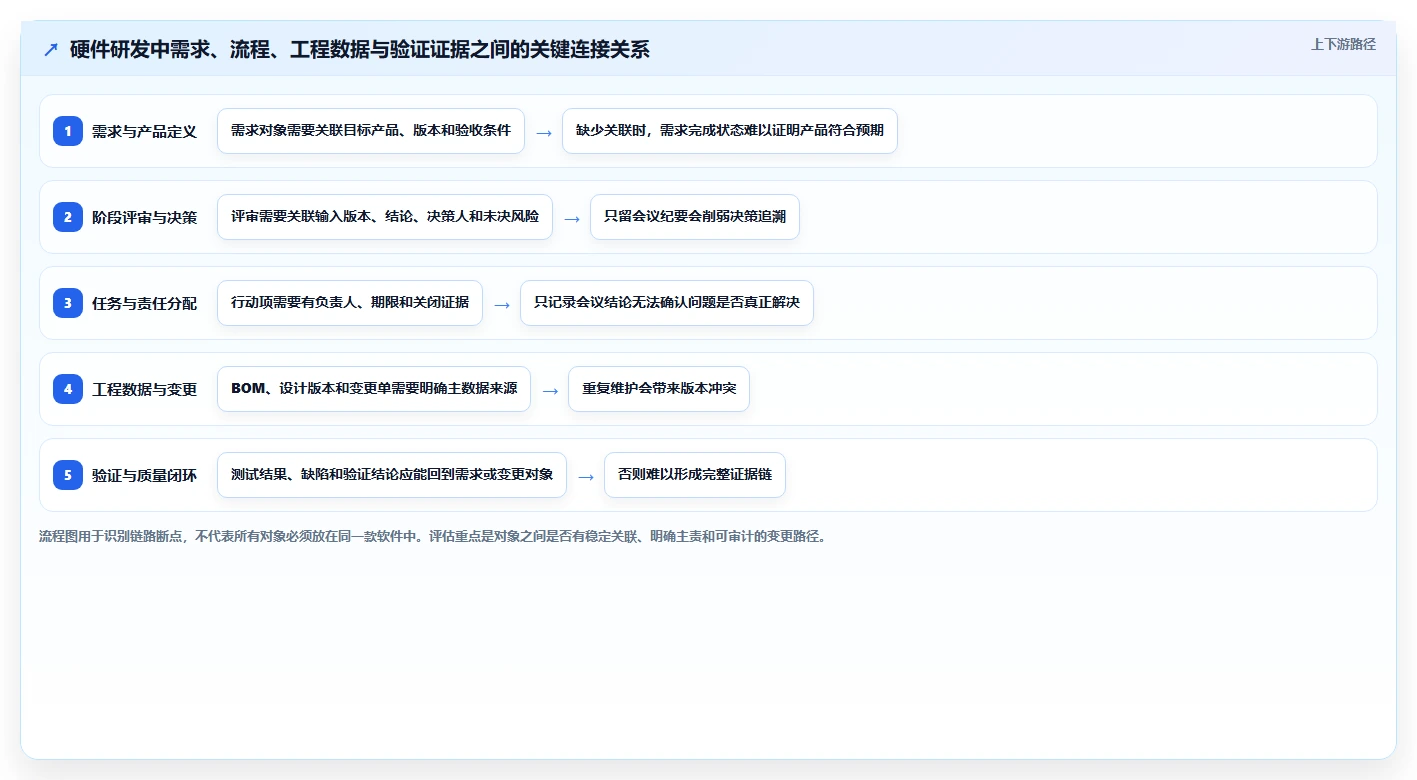
Task: Select the 行动项需要有负责人 box
Action: click(x=350, y=303)
